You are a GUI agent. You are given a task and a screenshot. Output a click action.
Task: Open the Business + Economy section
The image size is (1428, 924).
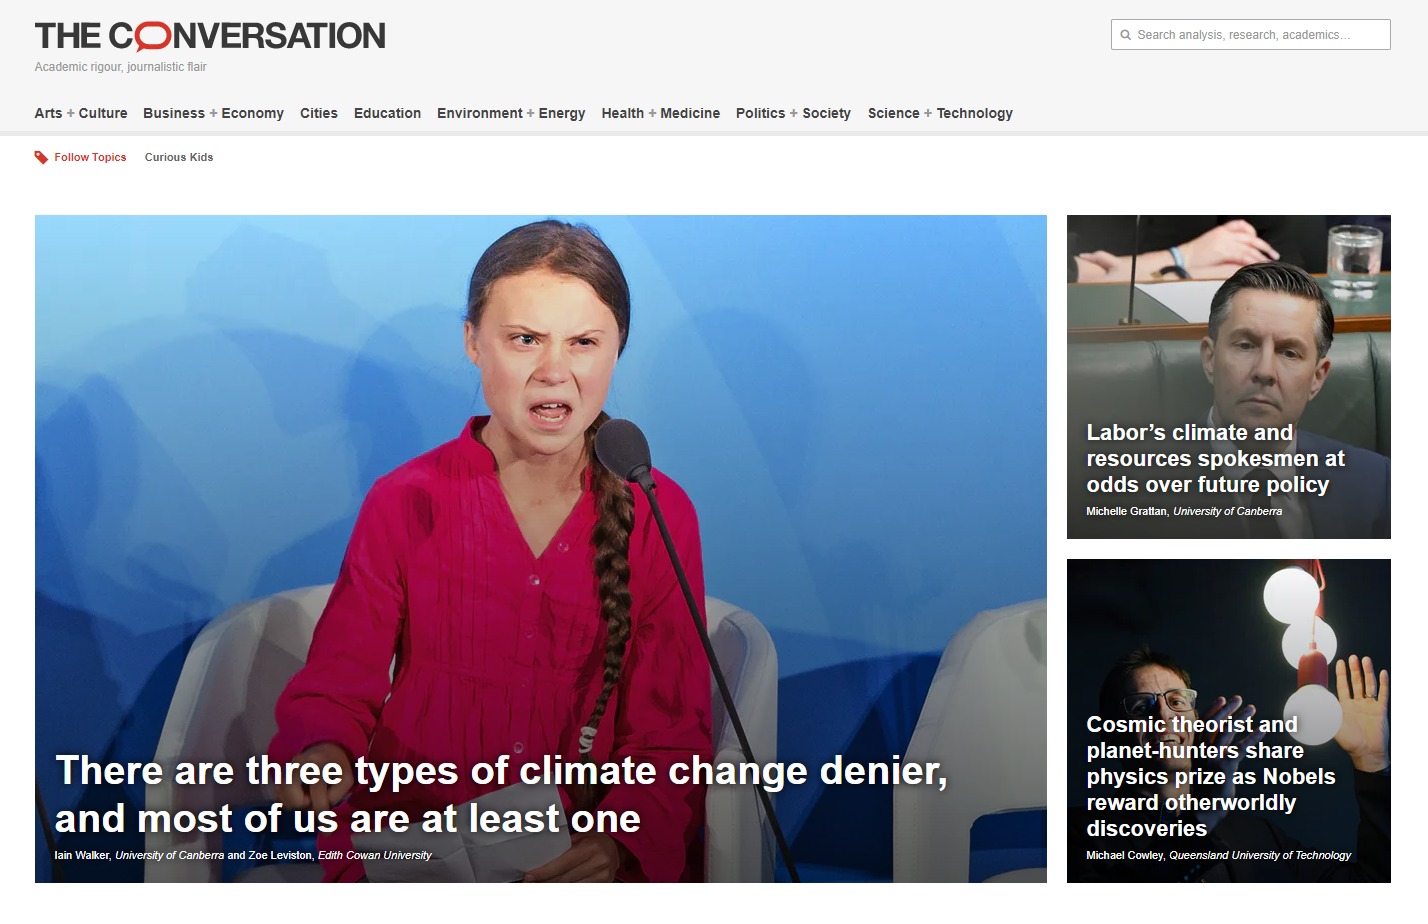213,113
